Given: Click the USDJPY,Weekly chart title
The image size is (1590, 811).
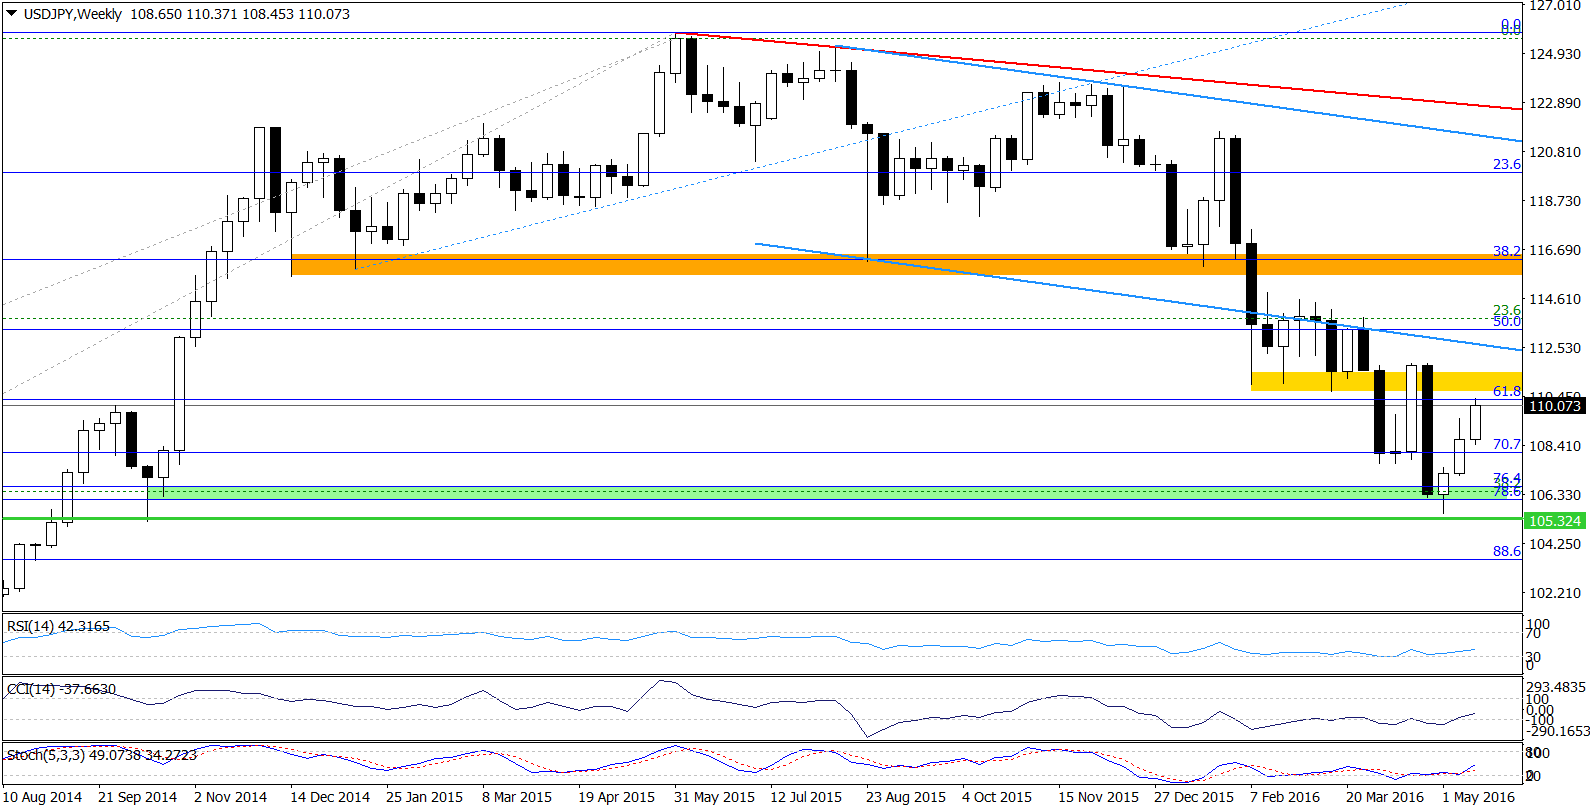Looking at the screenshot, I should click(x=72, y=14).
